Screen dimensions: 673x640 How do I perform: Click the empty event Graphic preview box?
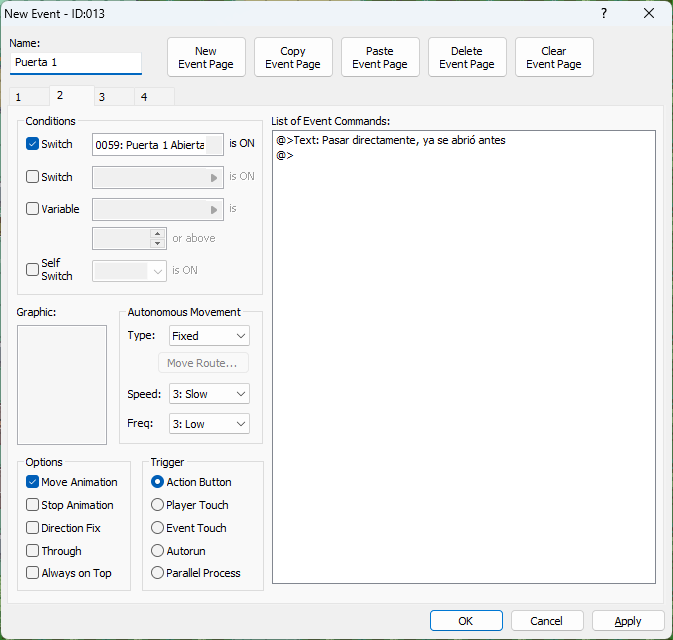coord(62,384)
